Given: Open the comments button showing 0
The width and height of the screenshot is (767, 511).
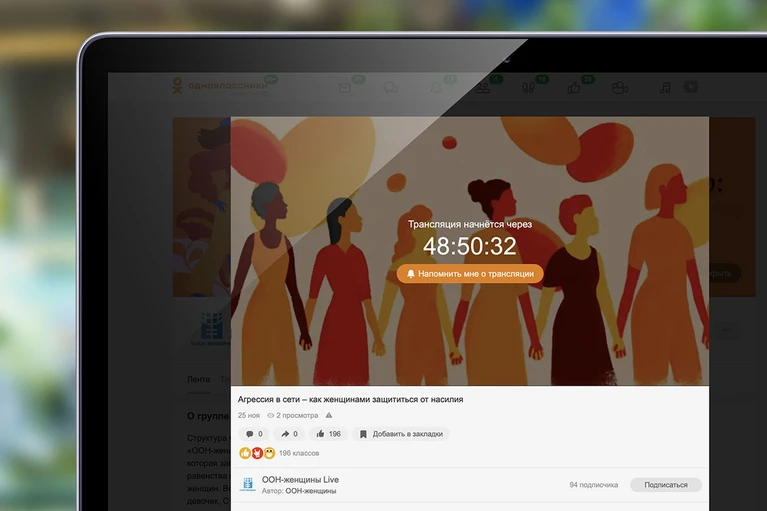Looking at the screenshot, I should click(x=254, y=434).
